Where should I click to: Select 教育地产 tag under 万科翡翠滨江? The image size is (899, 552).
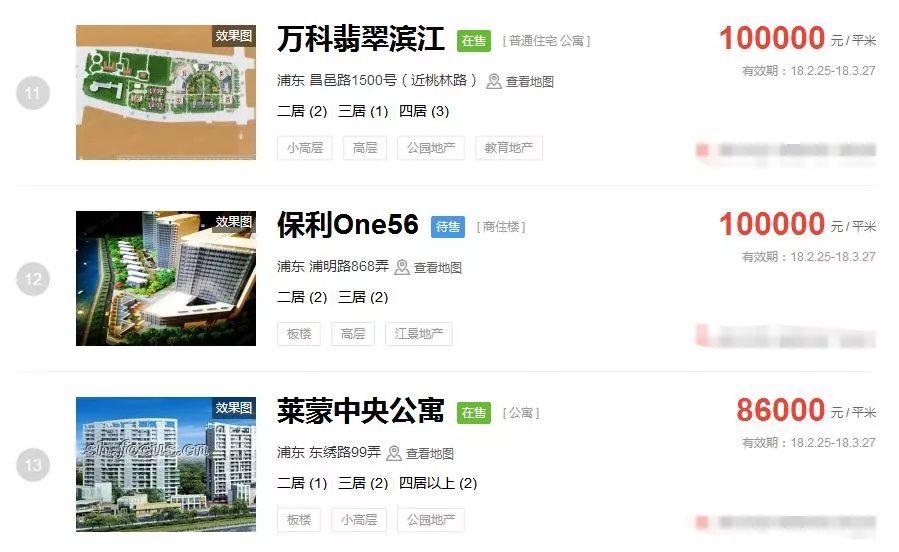(x=509, y=148)
